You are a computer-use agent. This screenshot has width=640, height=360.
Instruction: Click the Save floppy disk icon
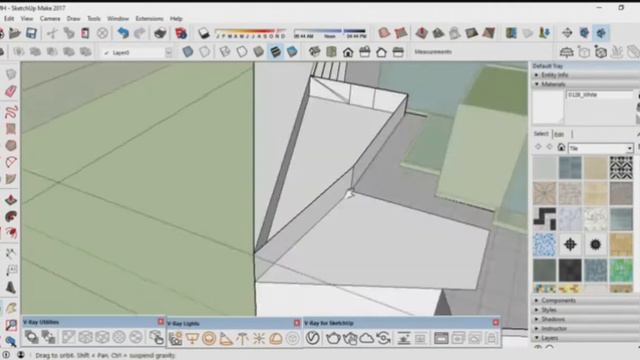(31, 33)
